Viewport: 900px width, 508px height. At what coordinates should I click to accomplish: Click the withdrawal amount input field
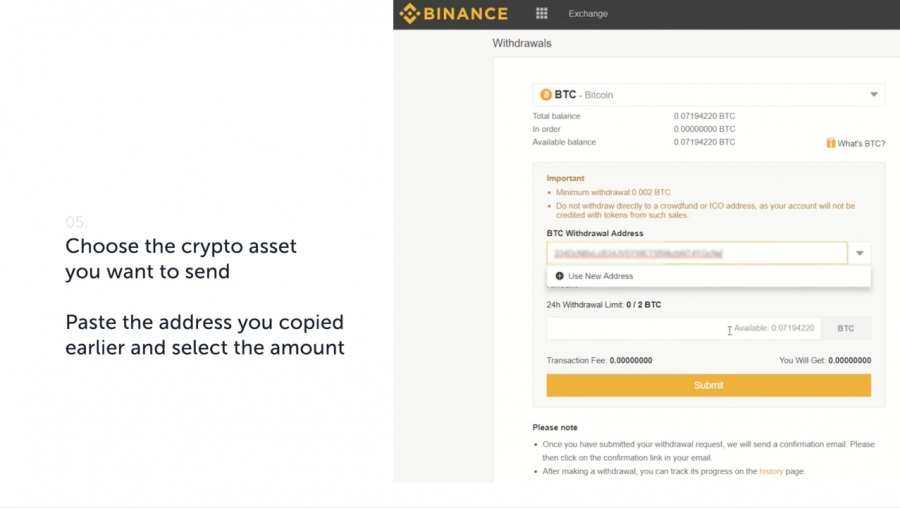684,328
